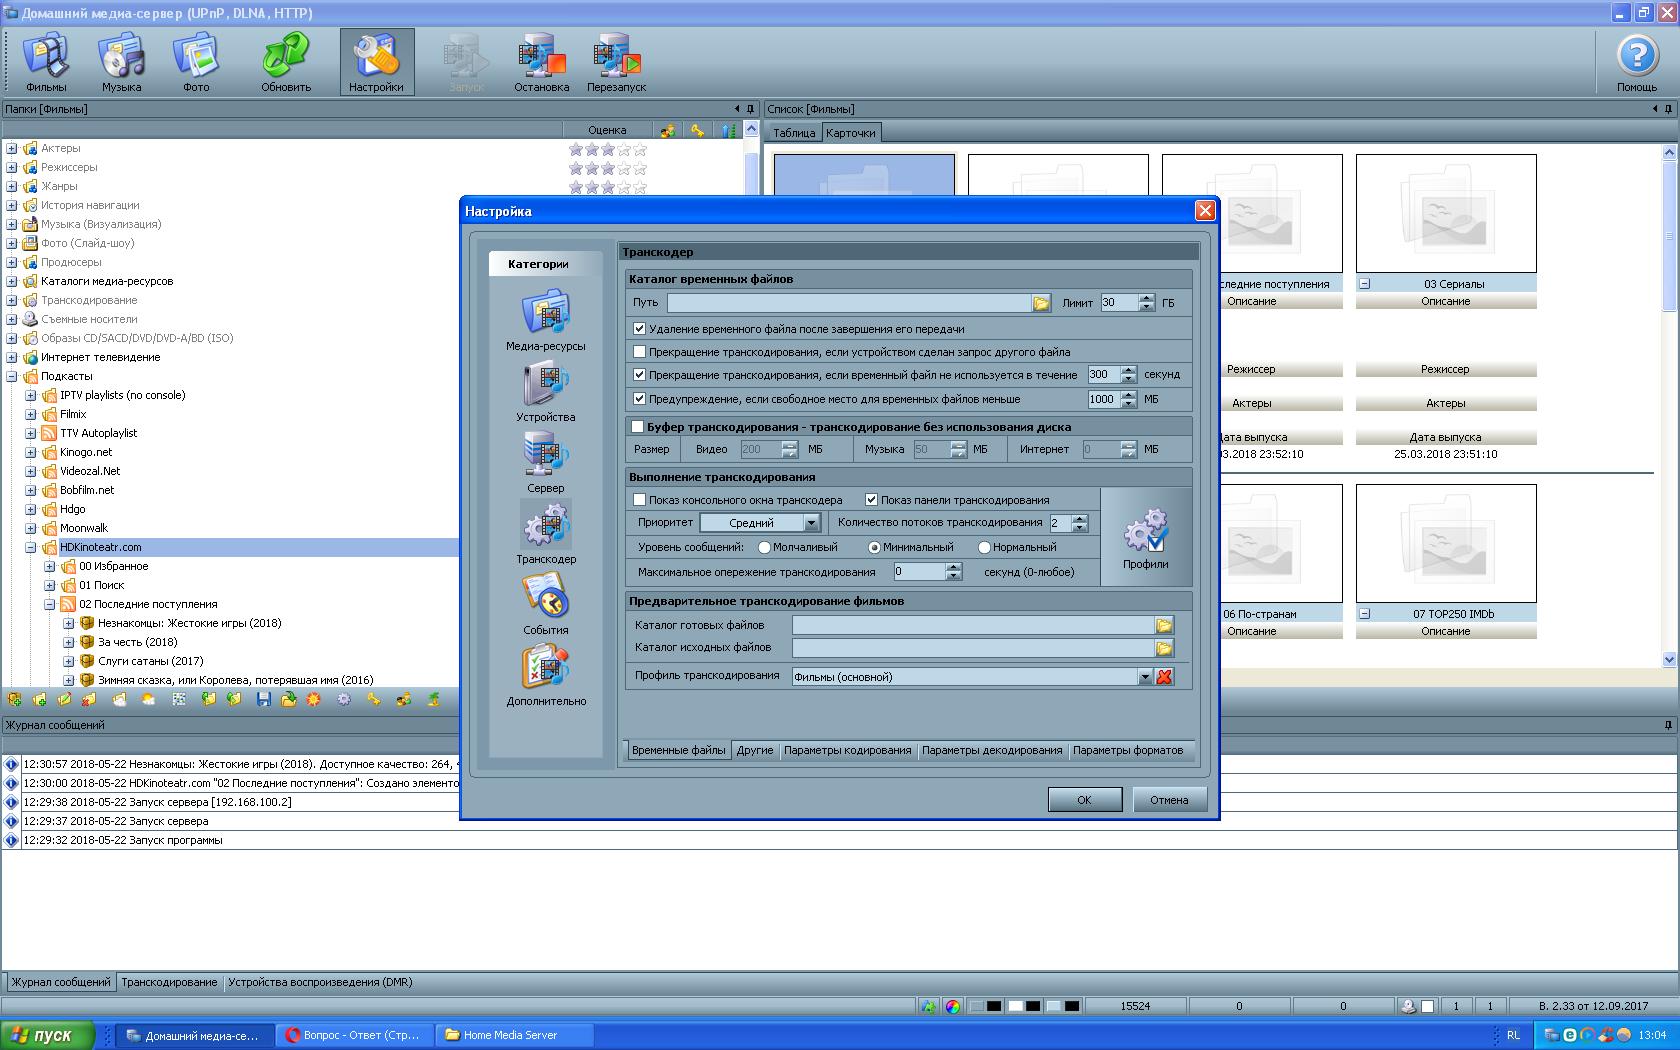Open the Приоритет dropdown list
This screenshot has height=1050, width=1680.
[811, 523]
